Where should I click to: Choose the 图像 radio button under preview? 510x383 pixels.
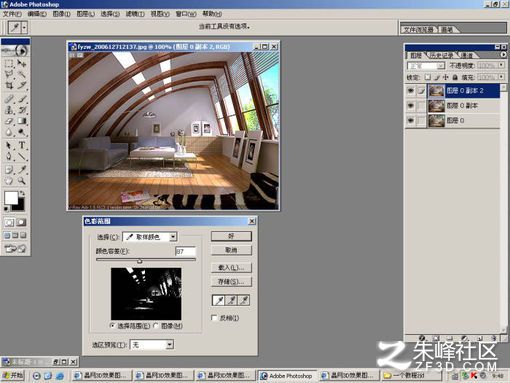pos(156,326)
